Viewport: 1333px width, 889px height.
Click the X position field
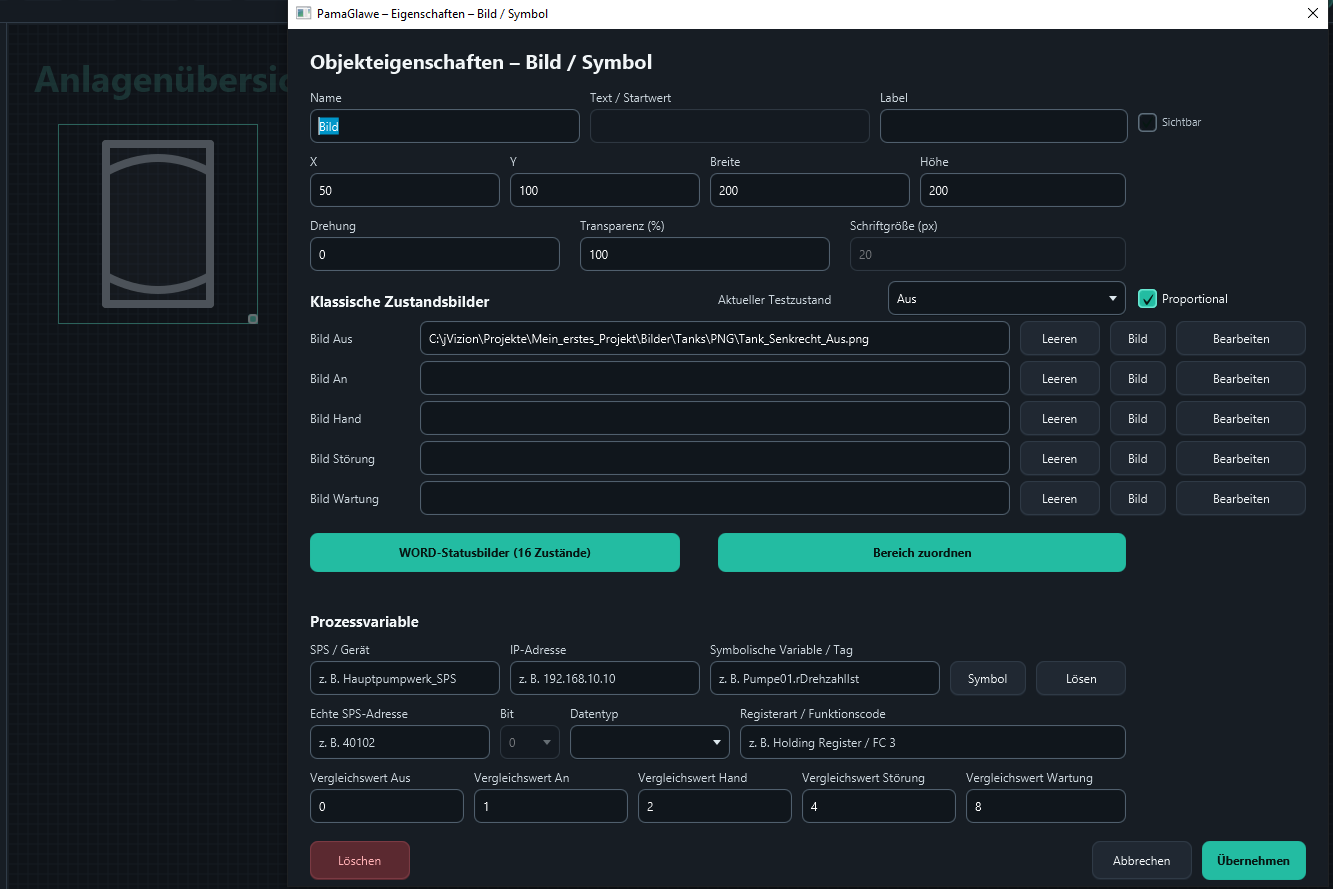coord(405,190)
